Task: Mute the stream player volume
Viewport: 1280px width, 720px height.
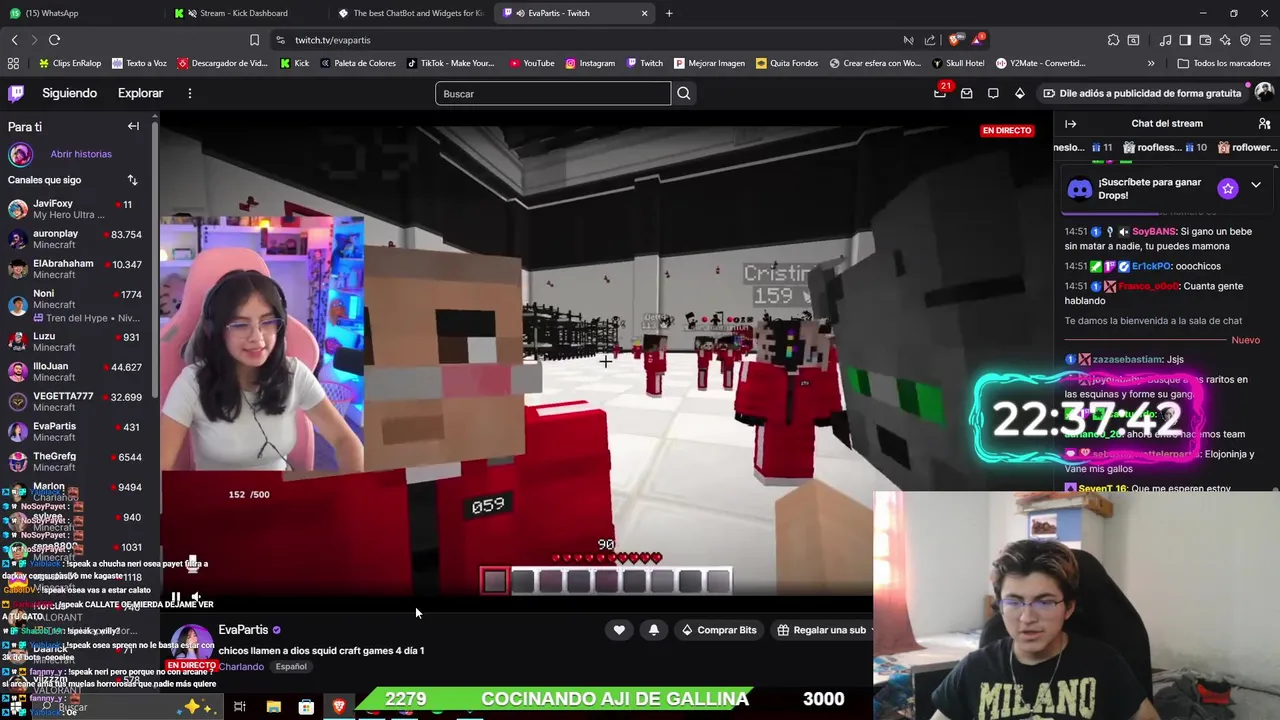Action: (x=196, y=598)
